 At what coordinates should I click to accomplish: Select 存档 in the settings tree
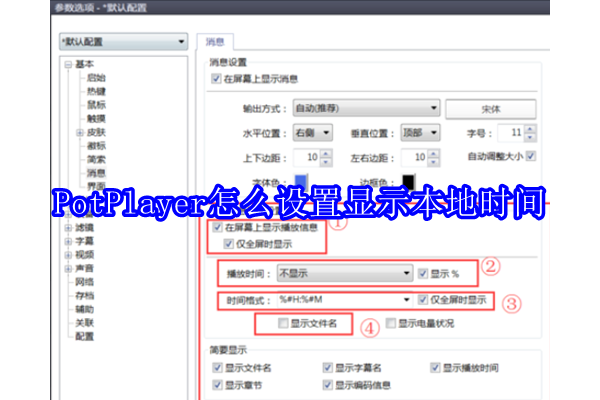click(x=85, y=296)
